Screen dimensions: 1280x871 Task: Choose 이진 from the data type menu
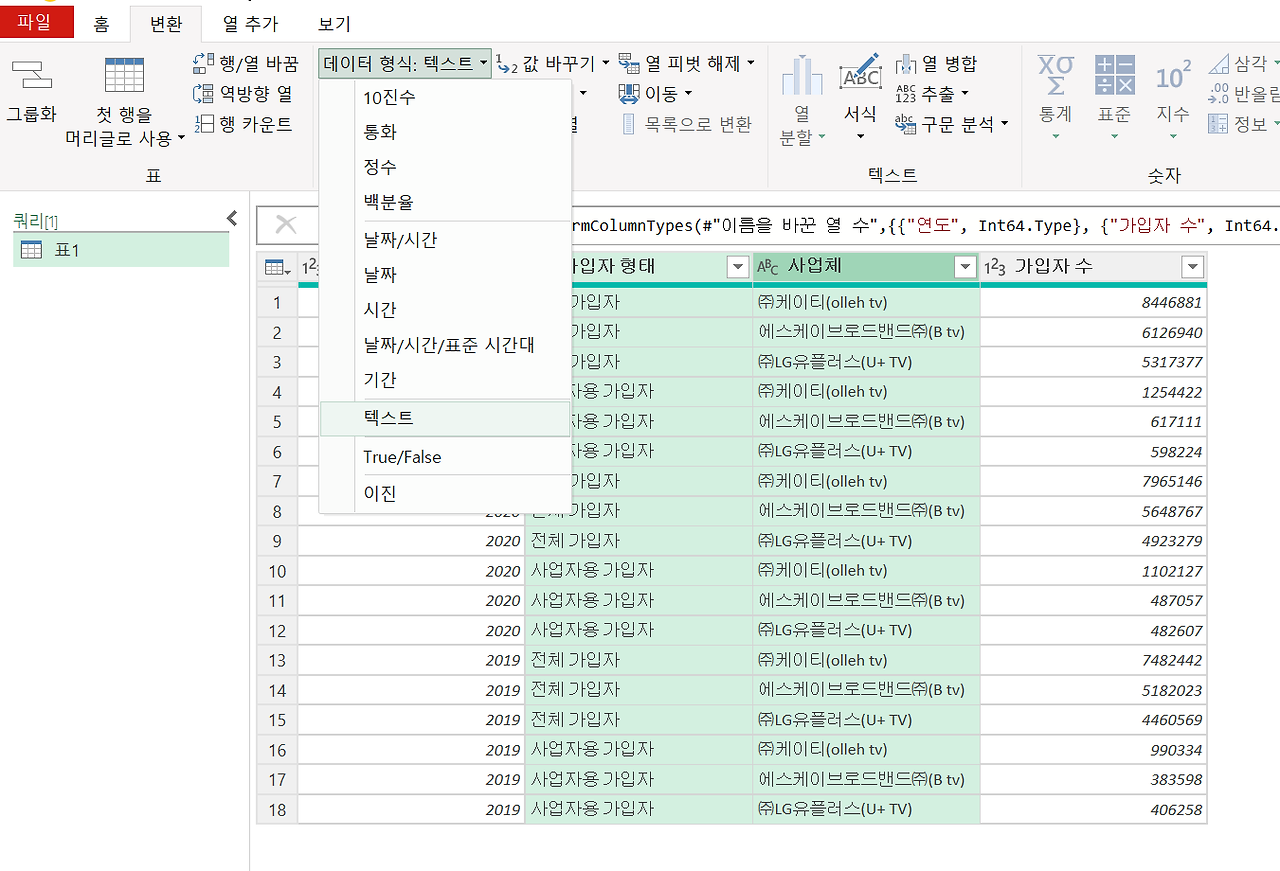pos(445,493)
